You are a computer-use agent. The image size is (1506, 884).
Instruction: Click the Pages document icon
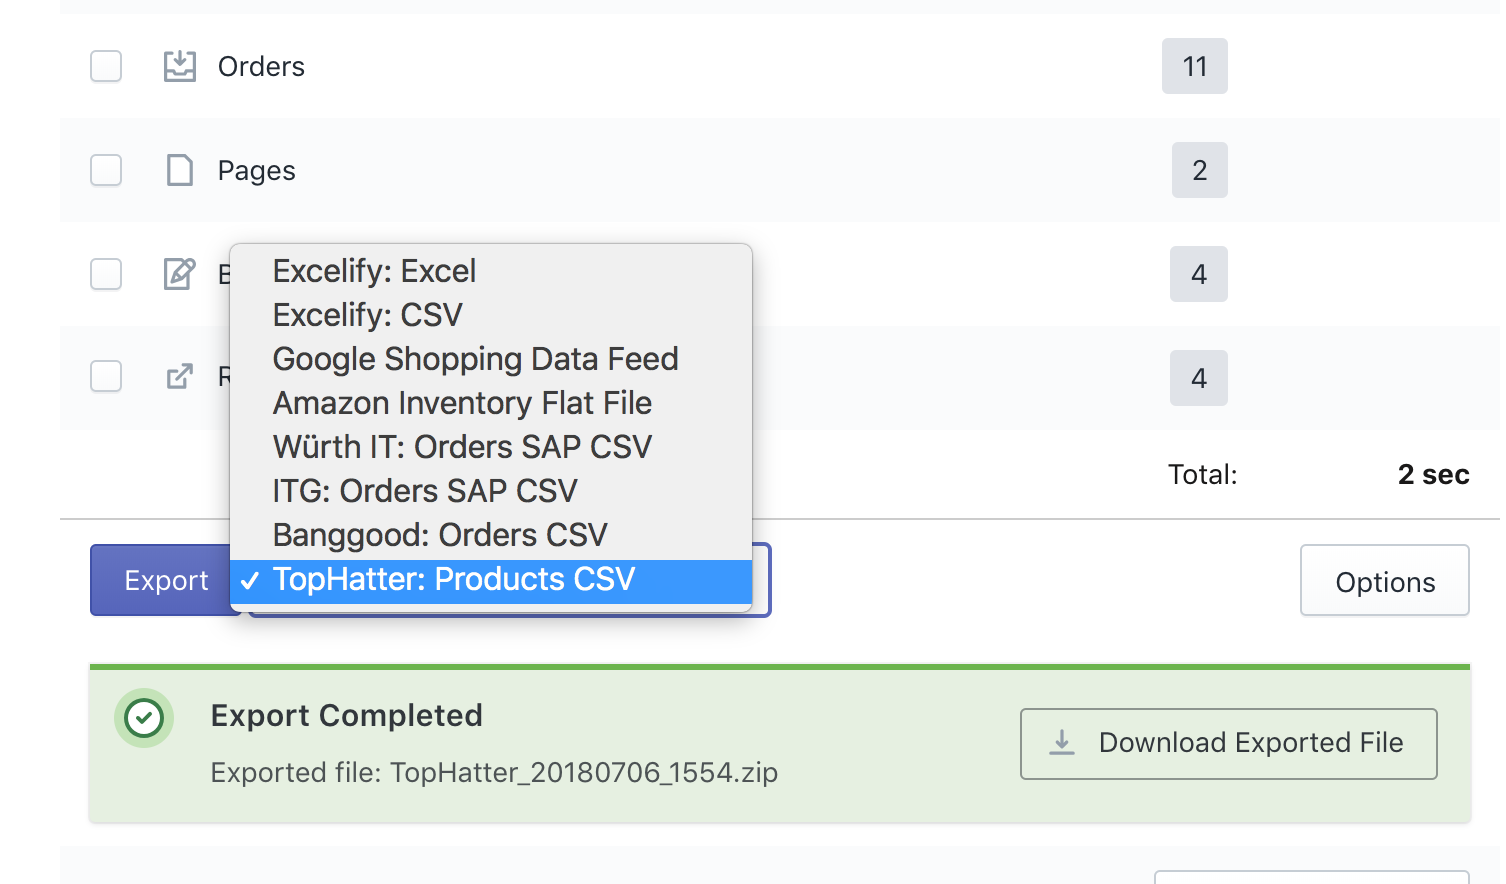180,170
